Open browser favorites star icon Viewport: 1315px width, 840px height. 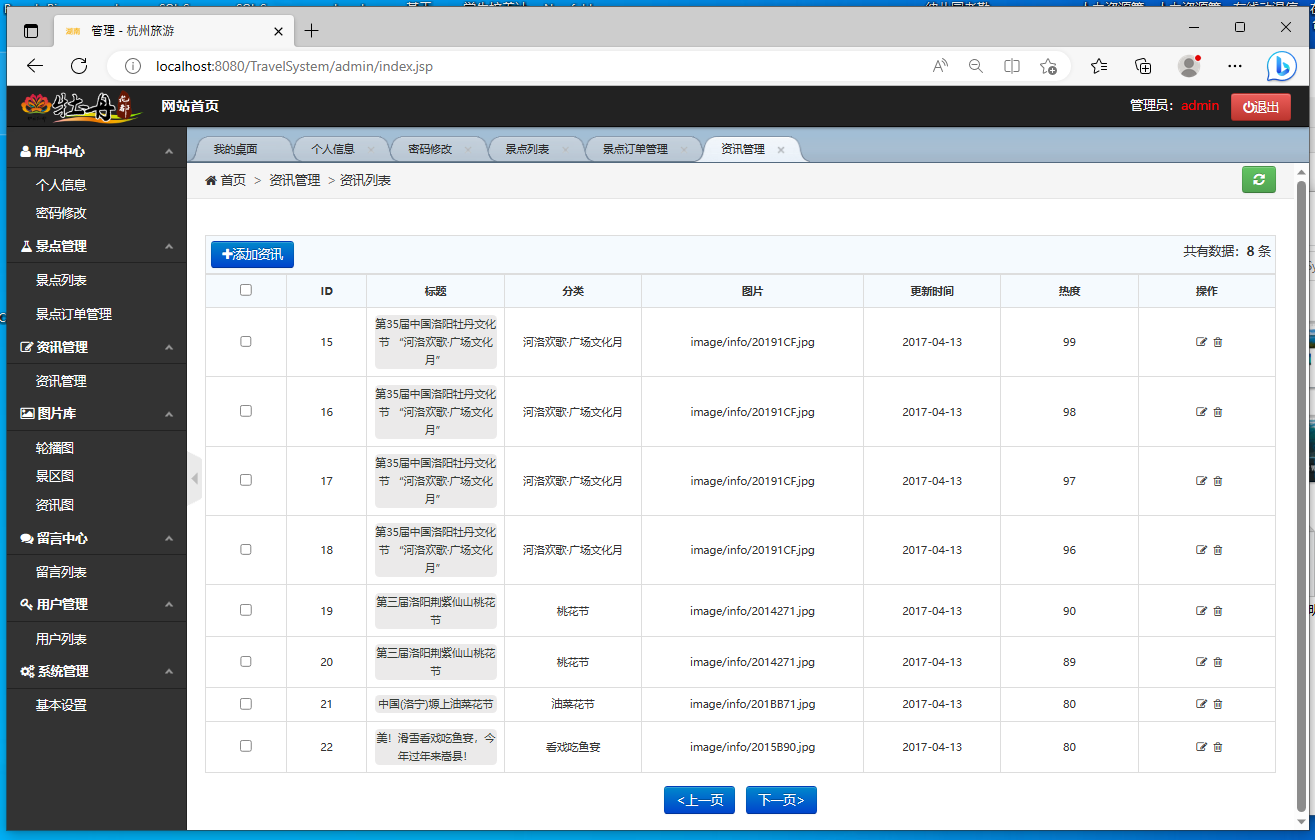[1099, 66]
